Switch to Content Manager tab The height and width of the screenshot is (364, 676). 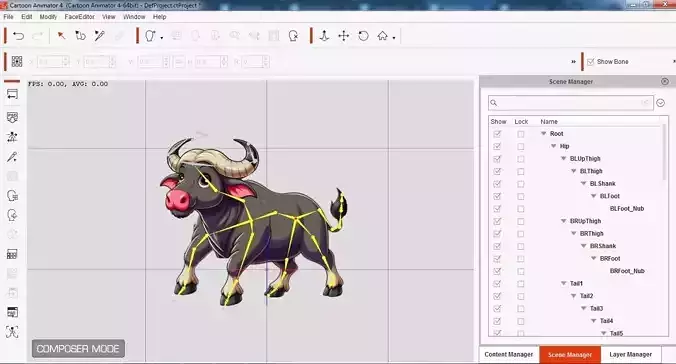tap(509, 355)
